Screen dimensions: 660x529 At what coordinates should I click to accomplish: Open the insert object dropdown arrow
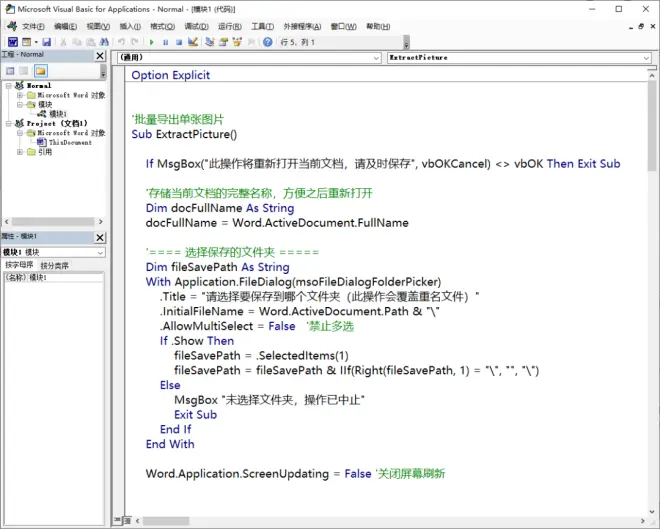tap(36, 42)
